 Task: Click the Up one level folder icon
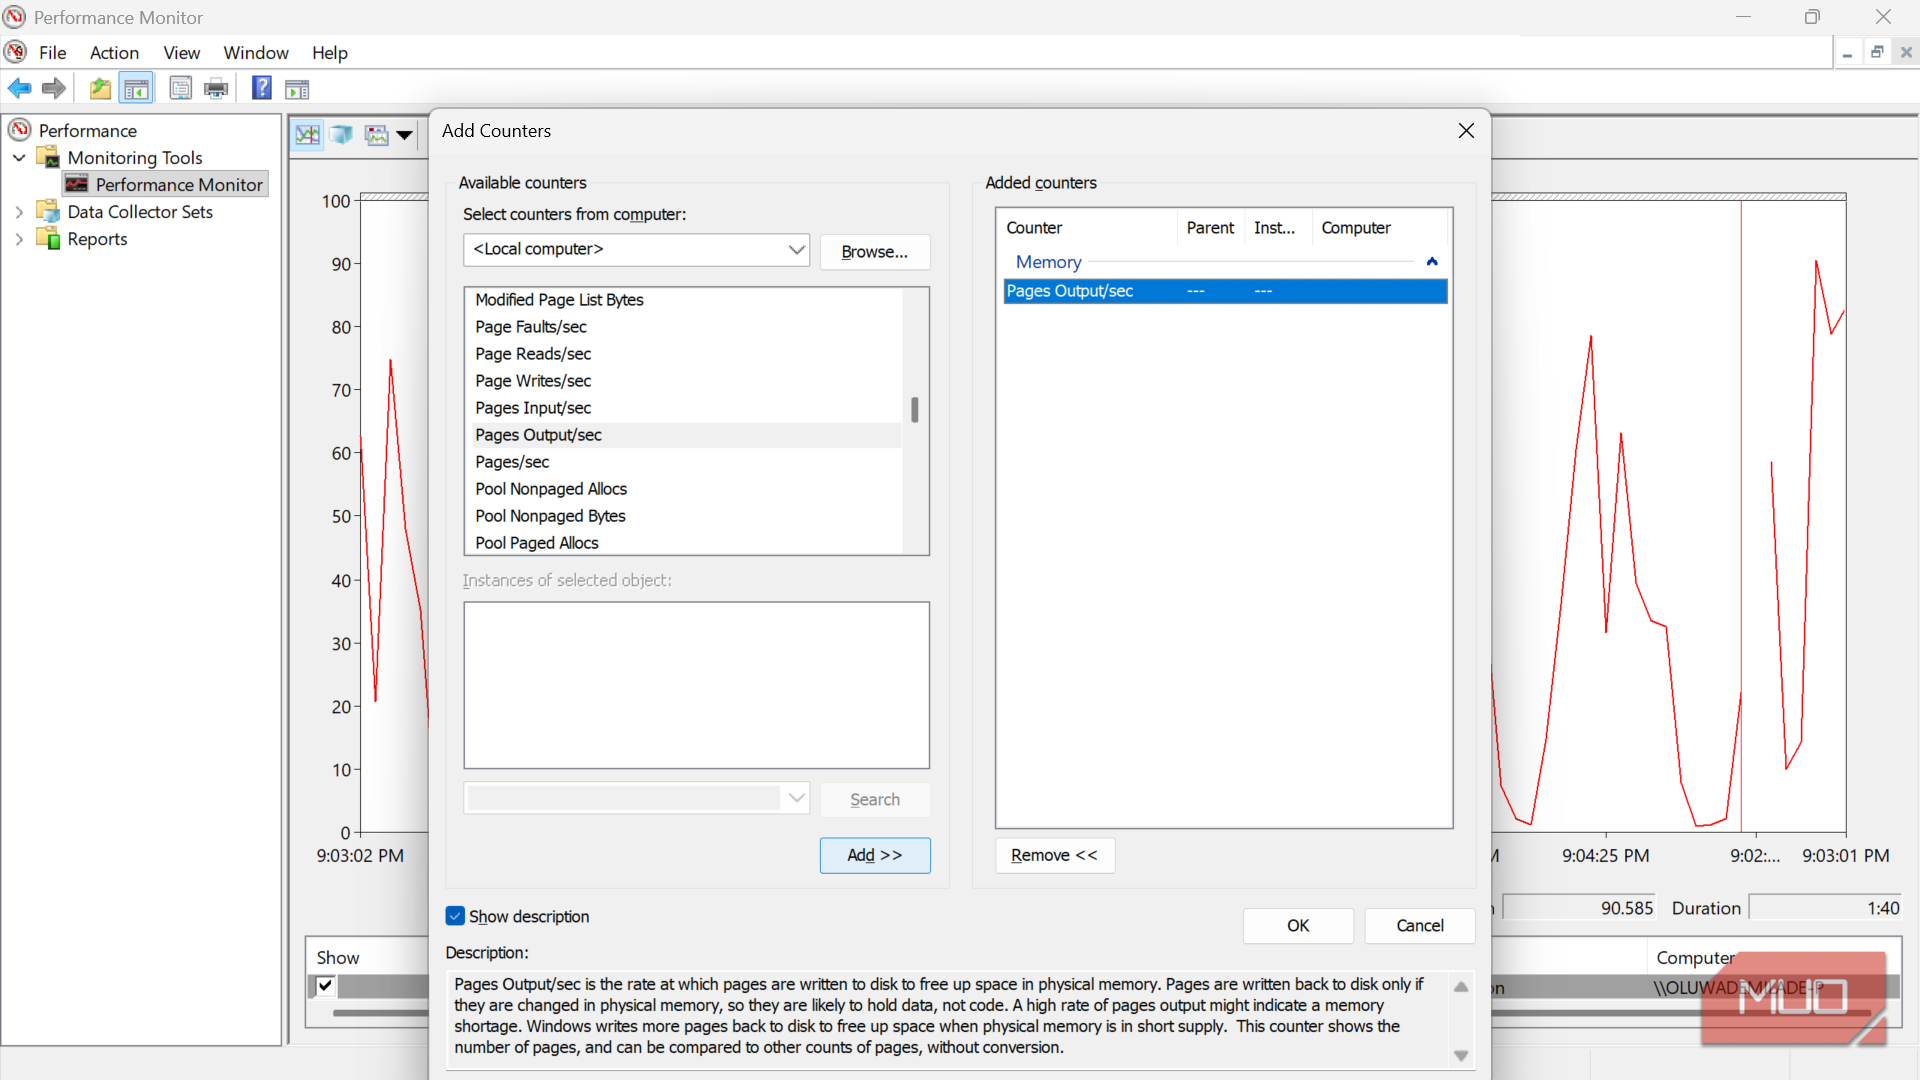pyautogui.click(x=100, y=89)
